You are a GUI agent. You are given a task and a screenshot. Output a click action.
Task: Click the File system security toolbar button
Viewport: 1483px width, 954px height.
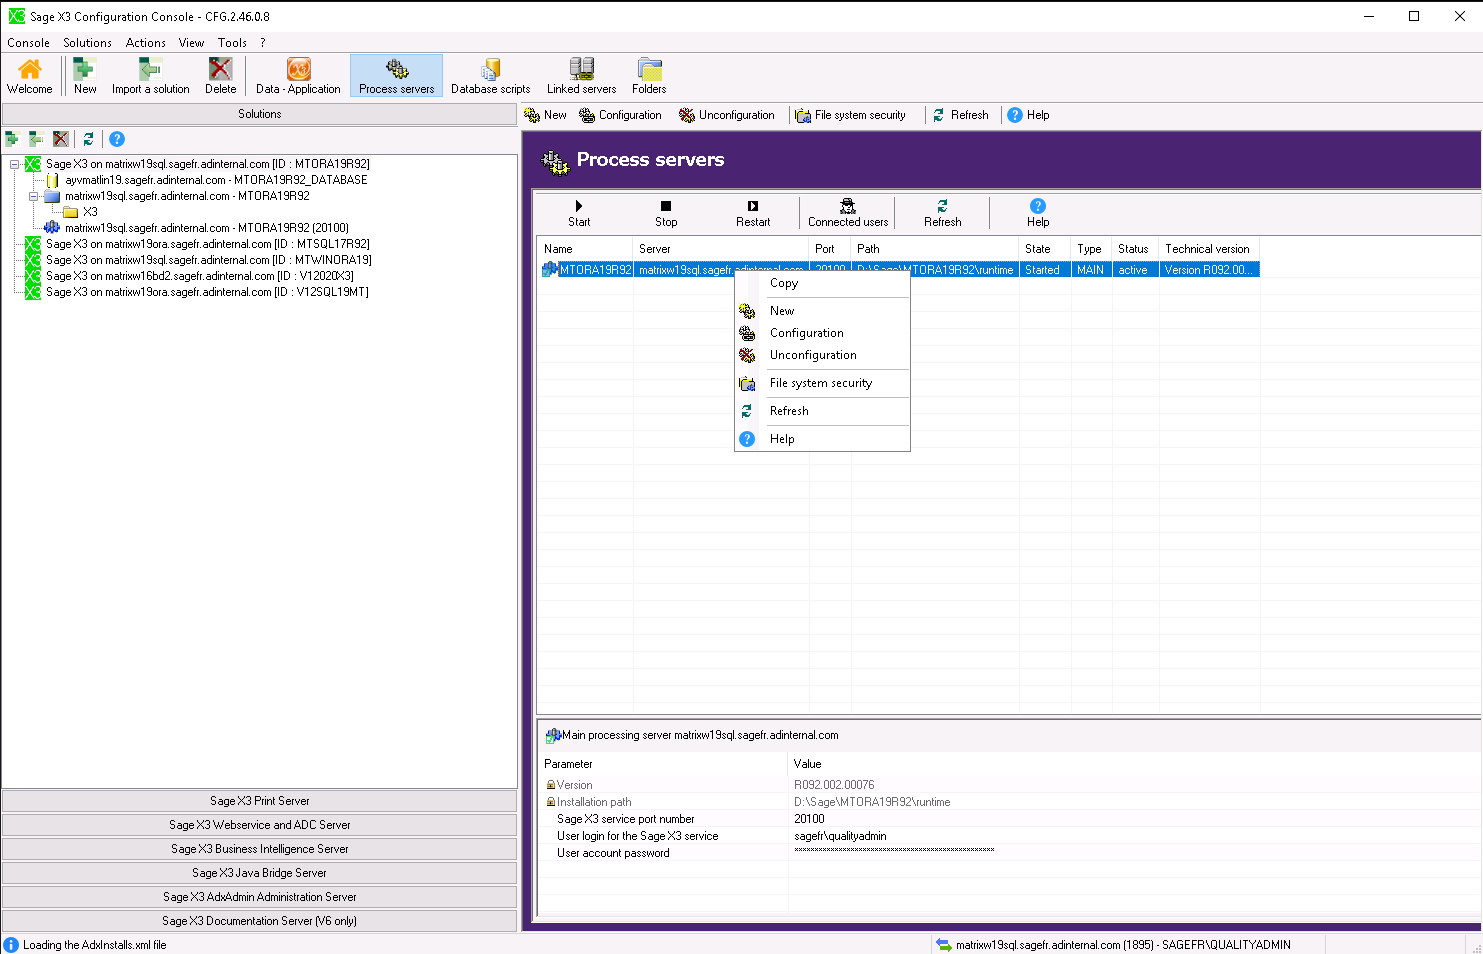pos(851,115)
